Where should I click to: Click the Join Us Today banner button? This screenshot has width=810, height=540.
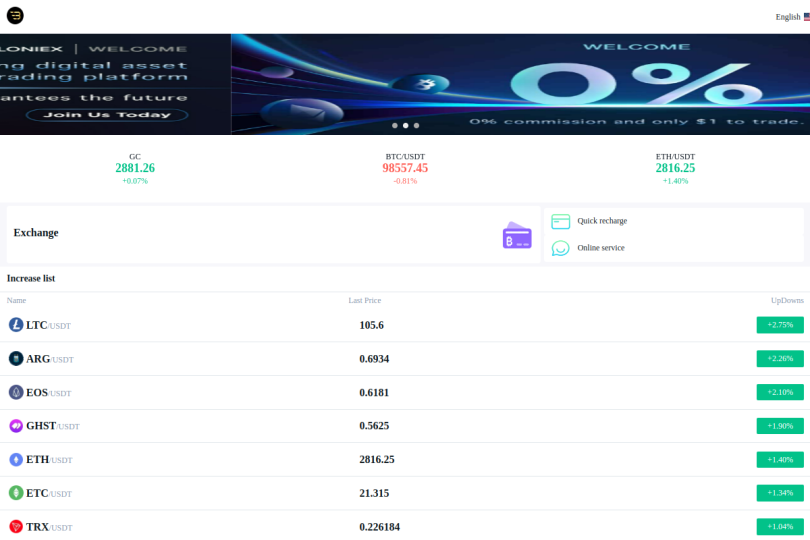tap(107, 115)
